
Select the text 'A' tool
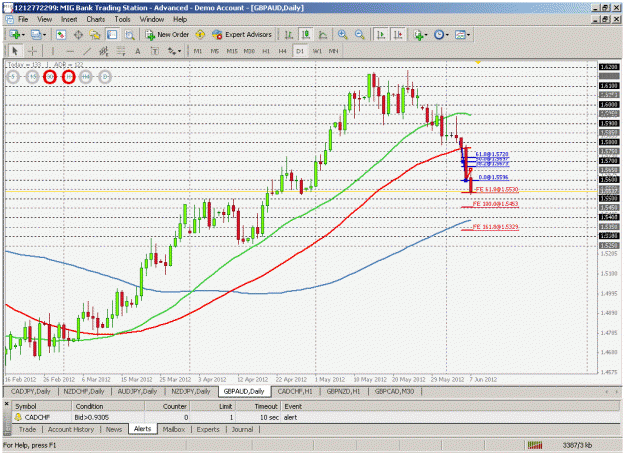138,51
